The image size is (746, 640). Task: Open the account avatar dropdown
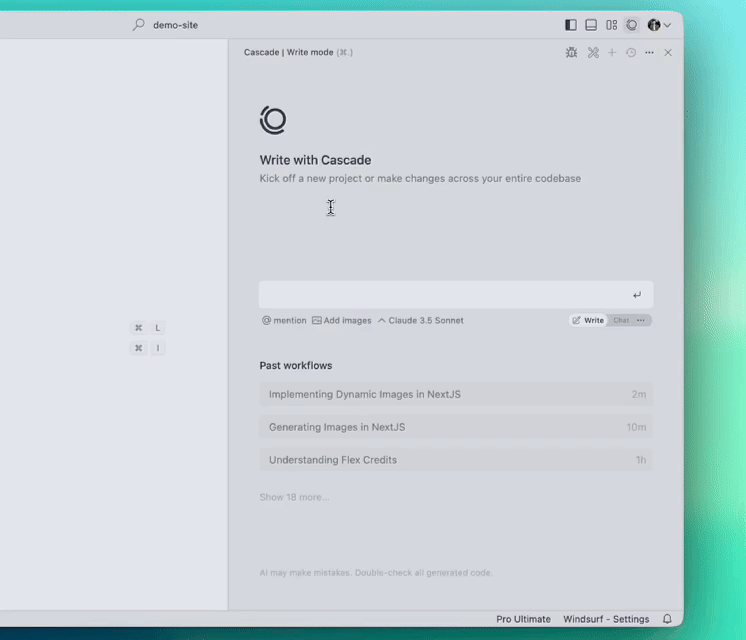(659, 25)
